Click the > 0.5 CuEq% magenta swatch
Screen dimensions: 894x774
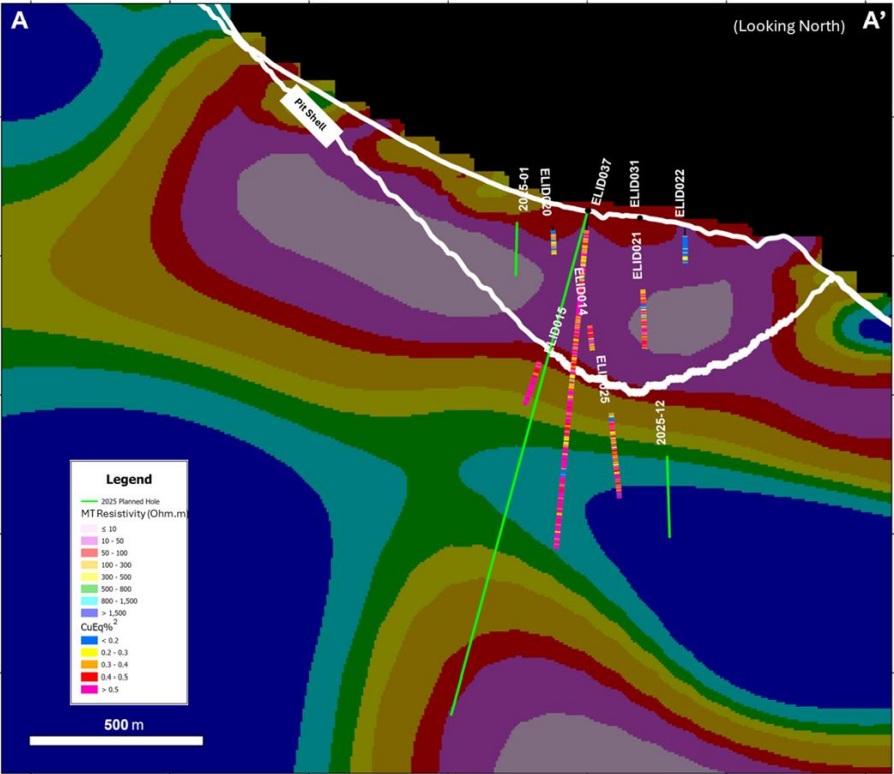point(90,690)
